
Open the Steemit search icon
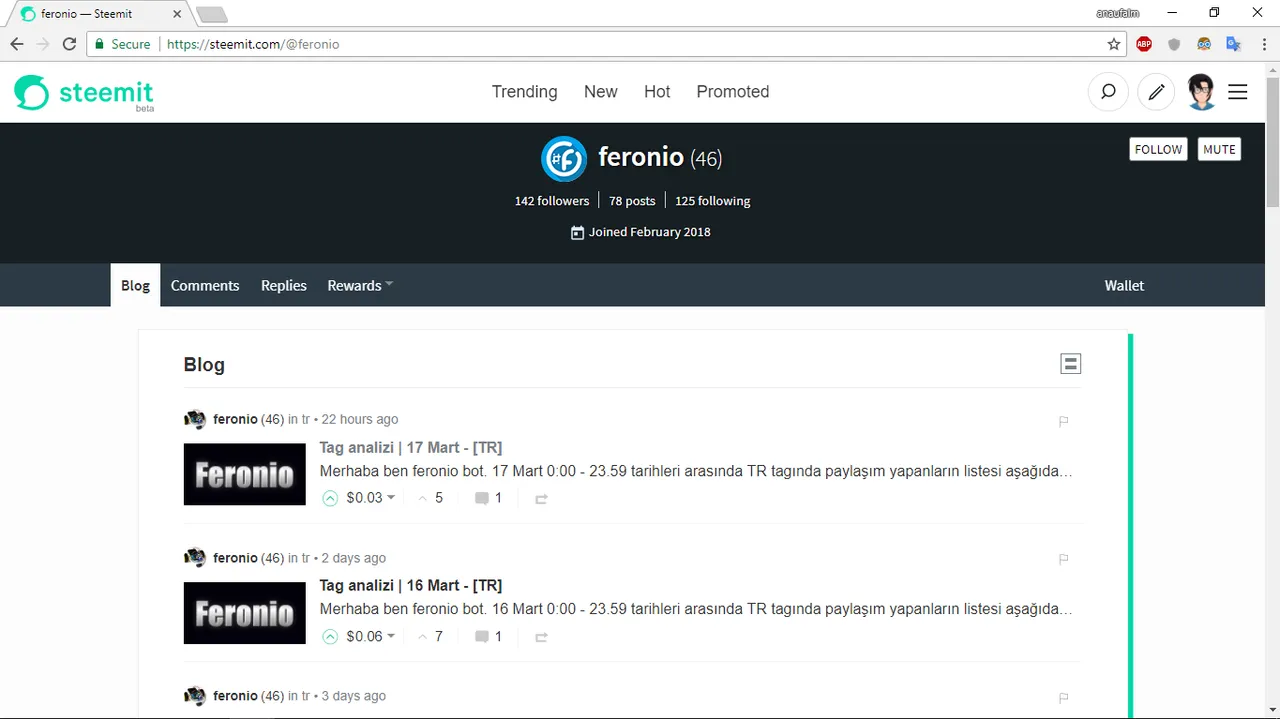click(x=1108, y=92)
